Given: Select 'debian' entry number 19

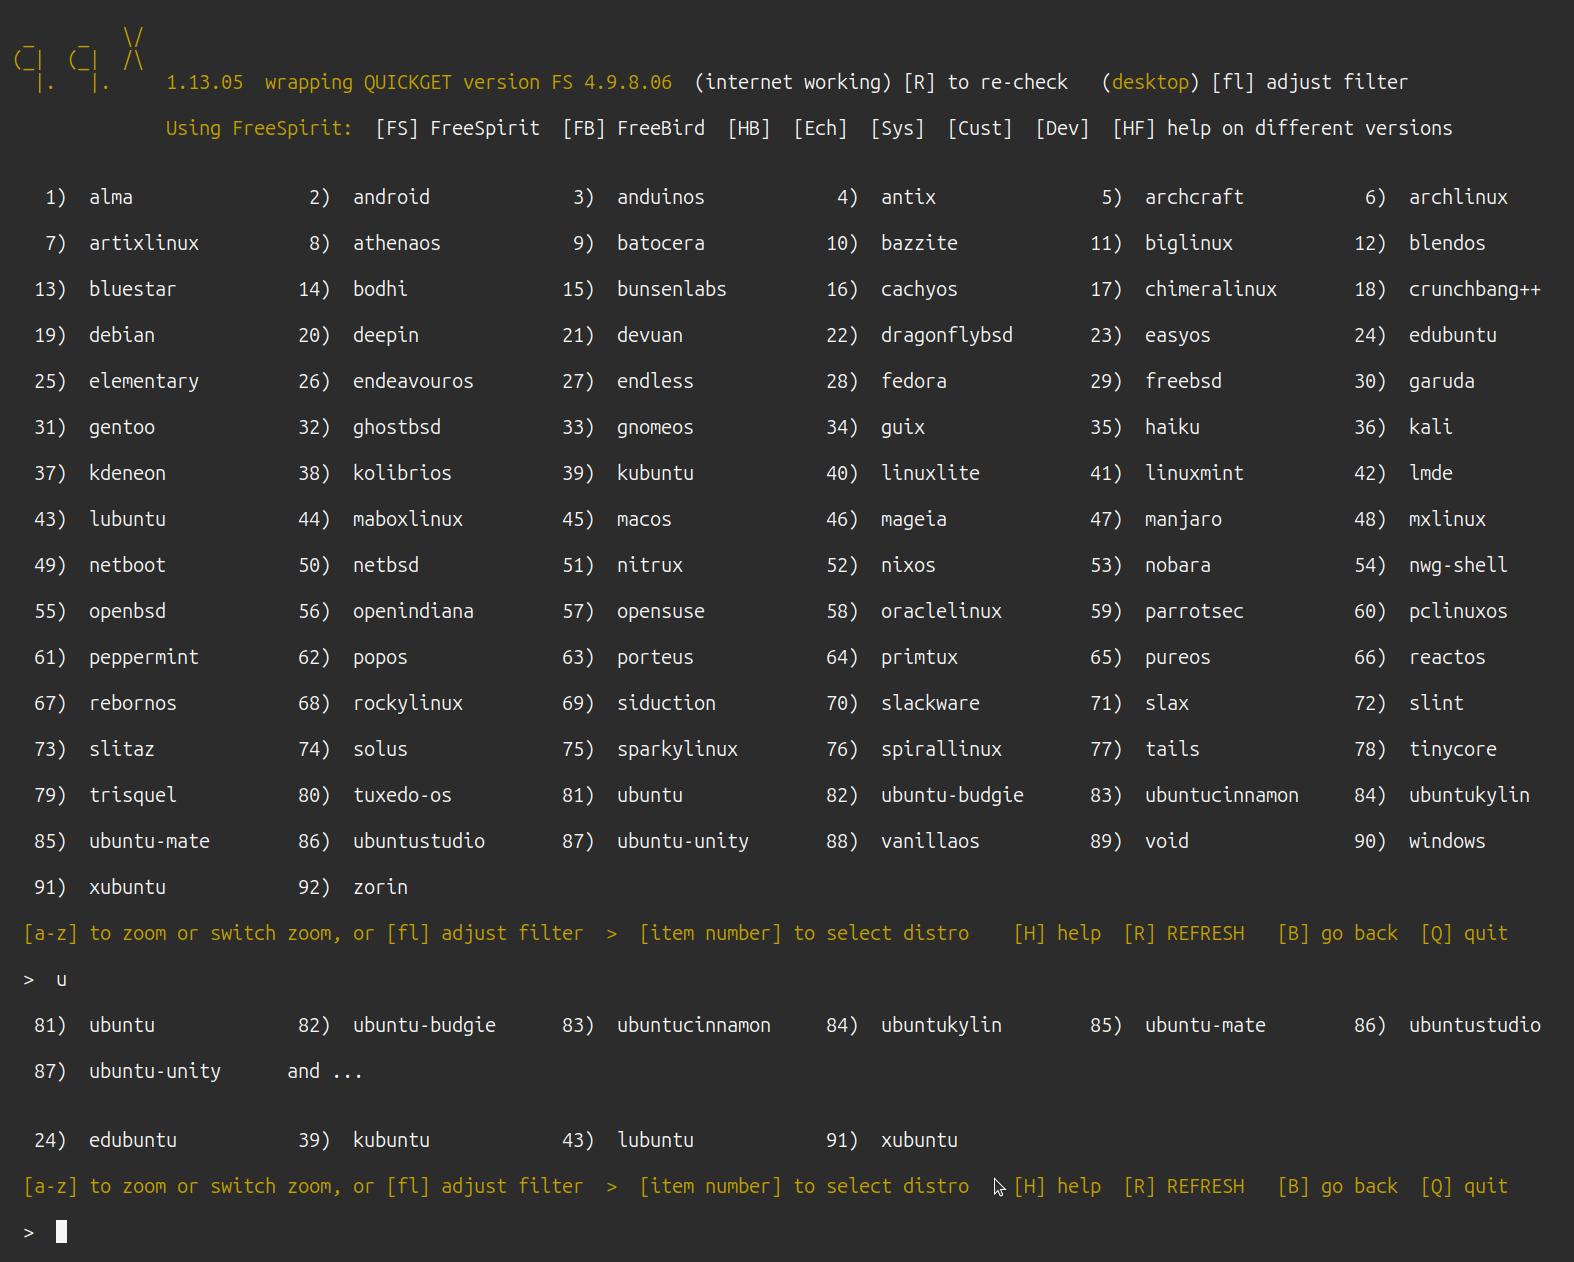Looking at the screenshot, I should pos(121,335).
